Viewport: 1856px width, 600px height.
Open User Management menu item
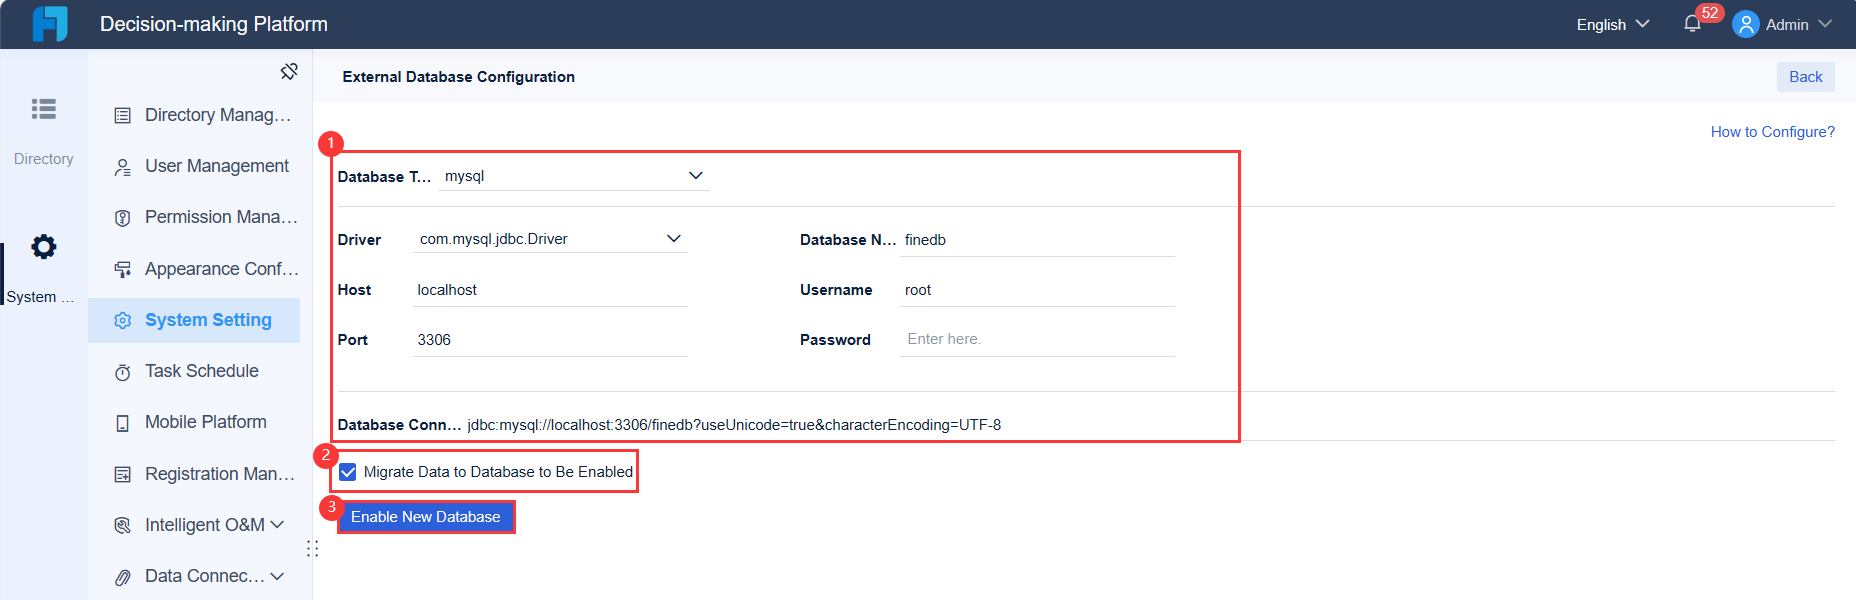pyautogui.click(x=194, y=166)
